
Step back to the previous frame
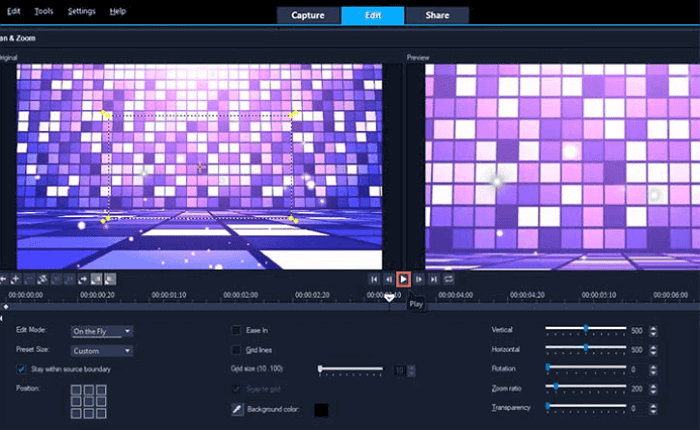[x=388, y=281]
